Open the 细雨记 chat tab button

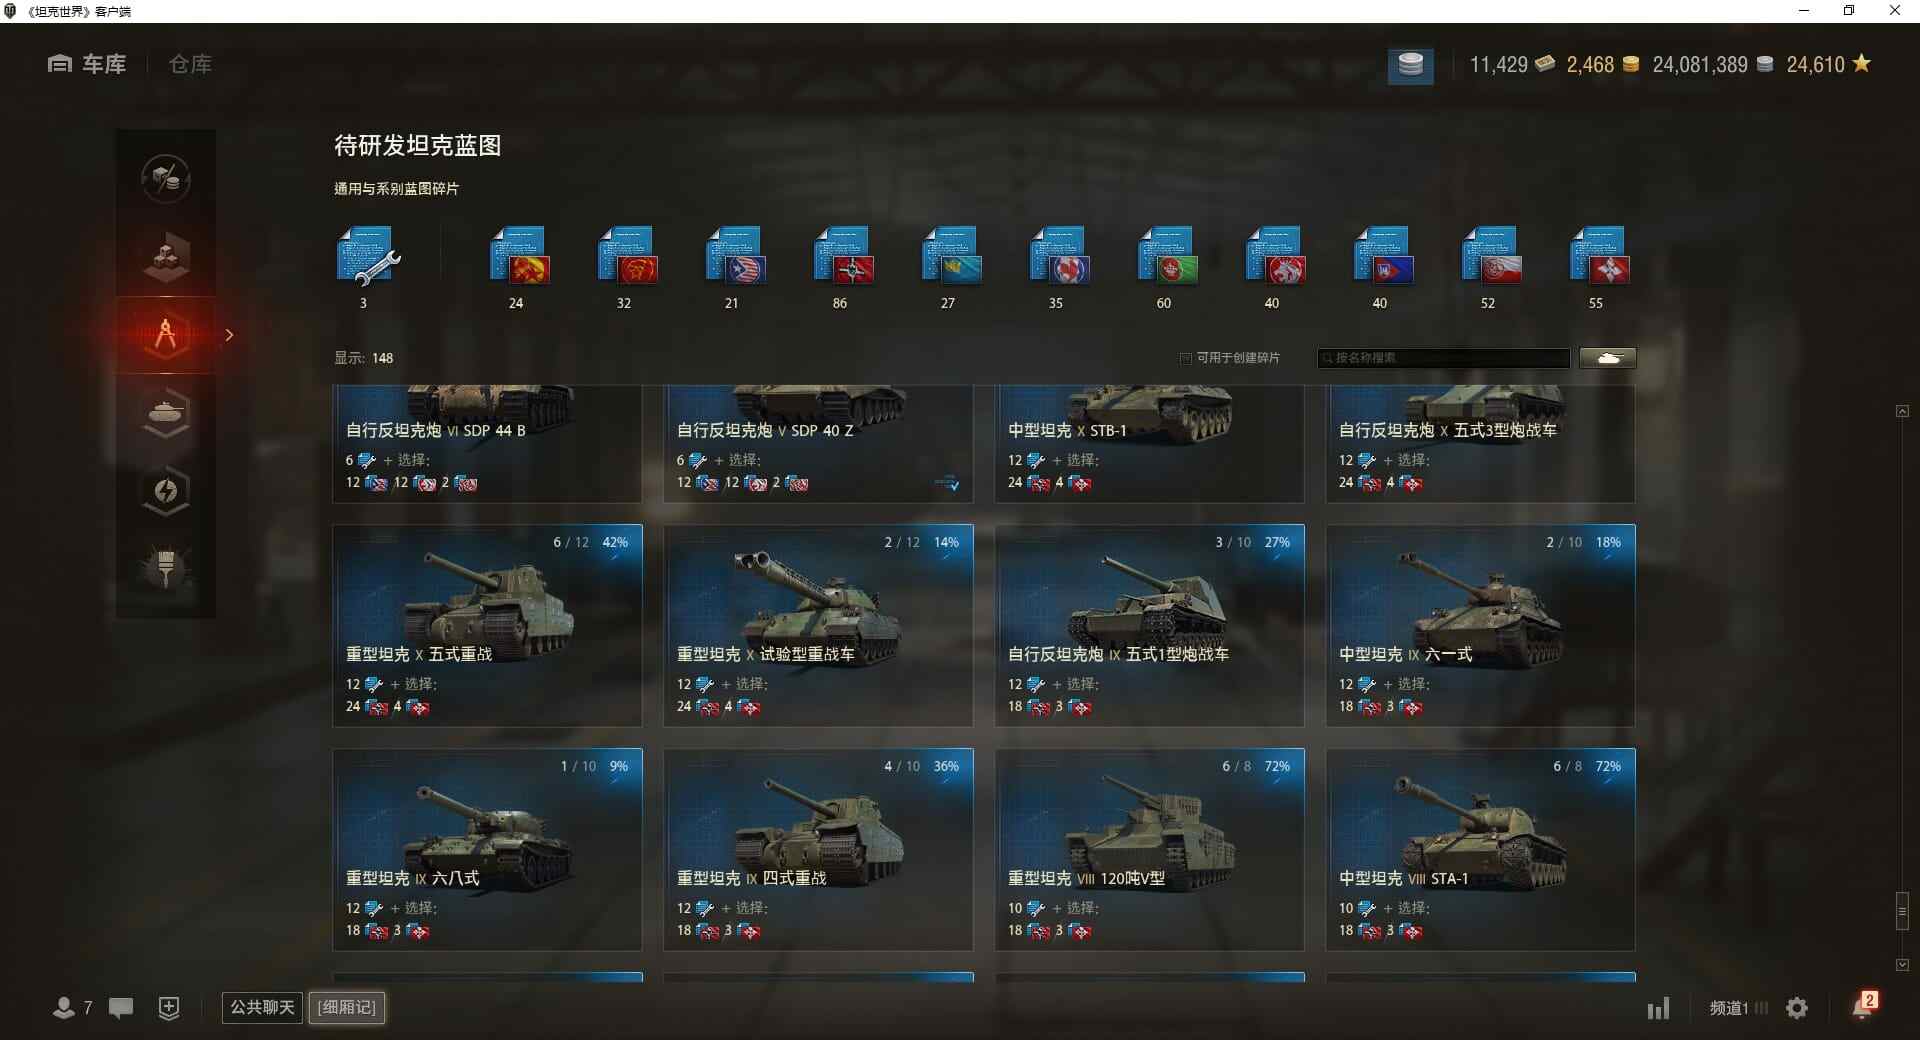(x=347, y=1007)
